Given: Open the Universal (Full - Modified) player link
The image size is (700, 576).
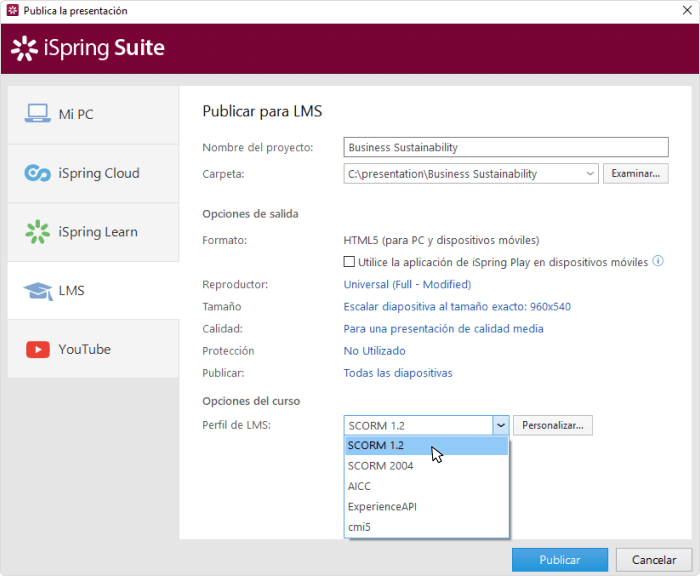Looking at the screenshot, I should [407, 284].
